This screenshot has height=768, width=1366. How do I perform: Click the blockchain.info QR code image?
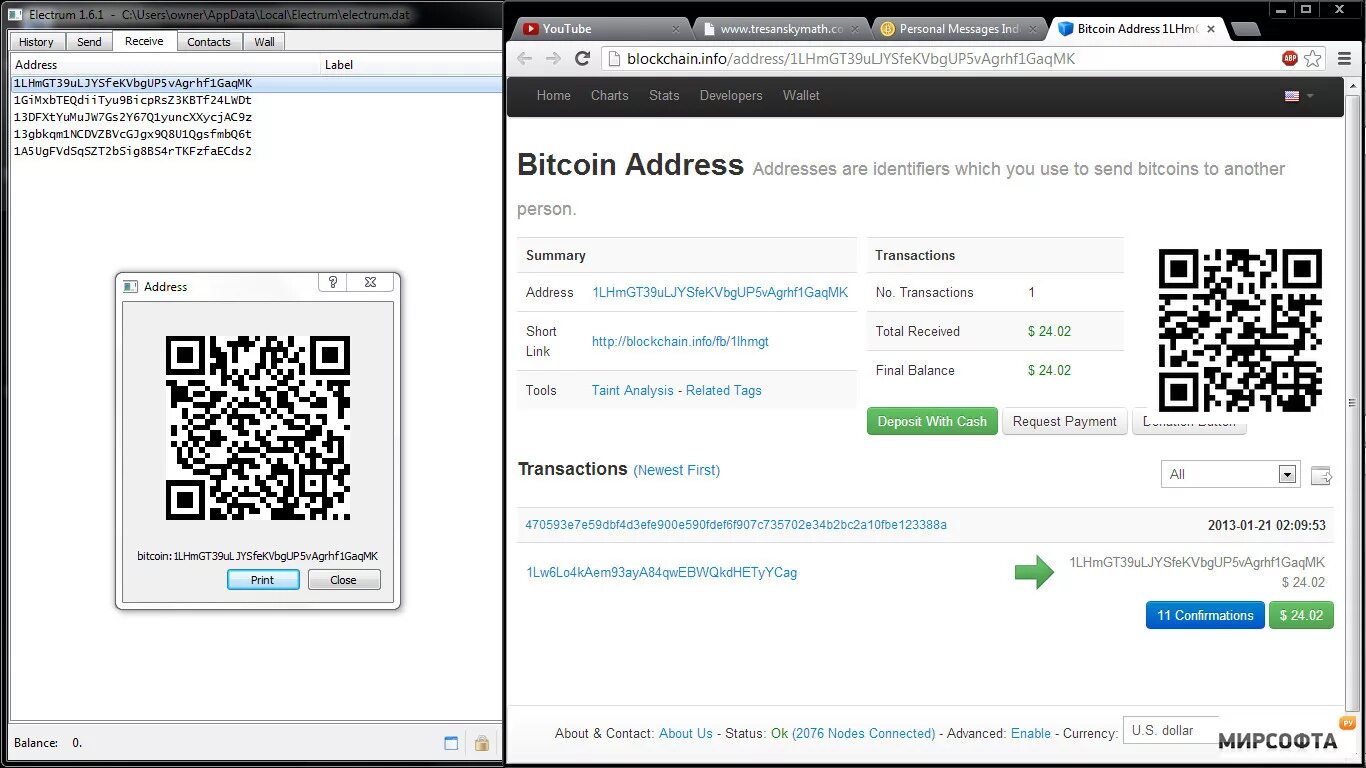coord(1240,331)
